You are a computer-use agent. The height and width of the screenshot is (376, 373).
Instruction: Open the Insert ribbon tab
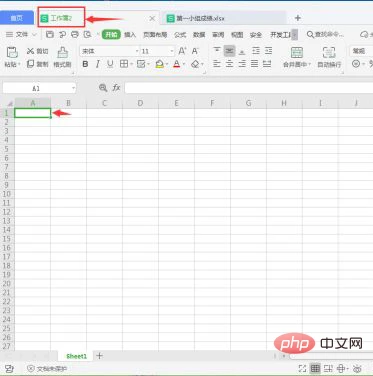(130, 35)
